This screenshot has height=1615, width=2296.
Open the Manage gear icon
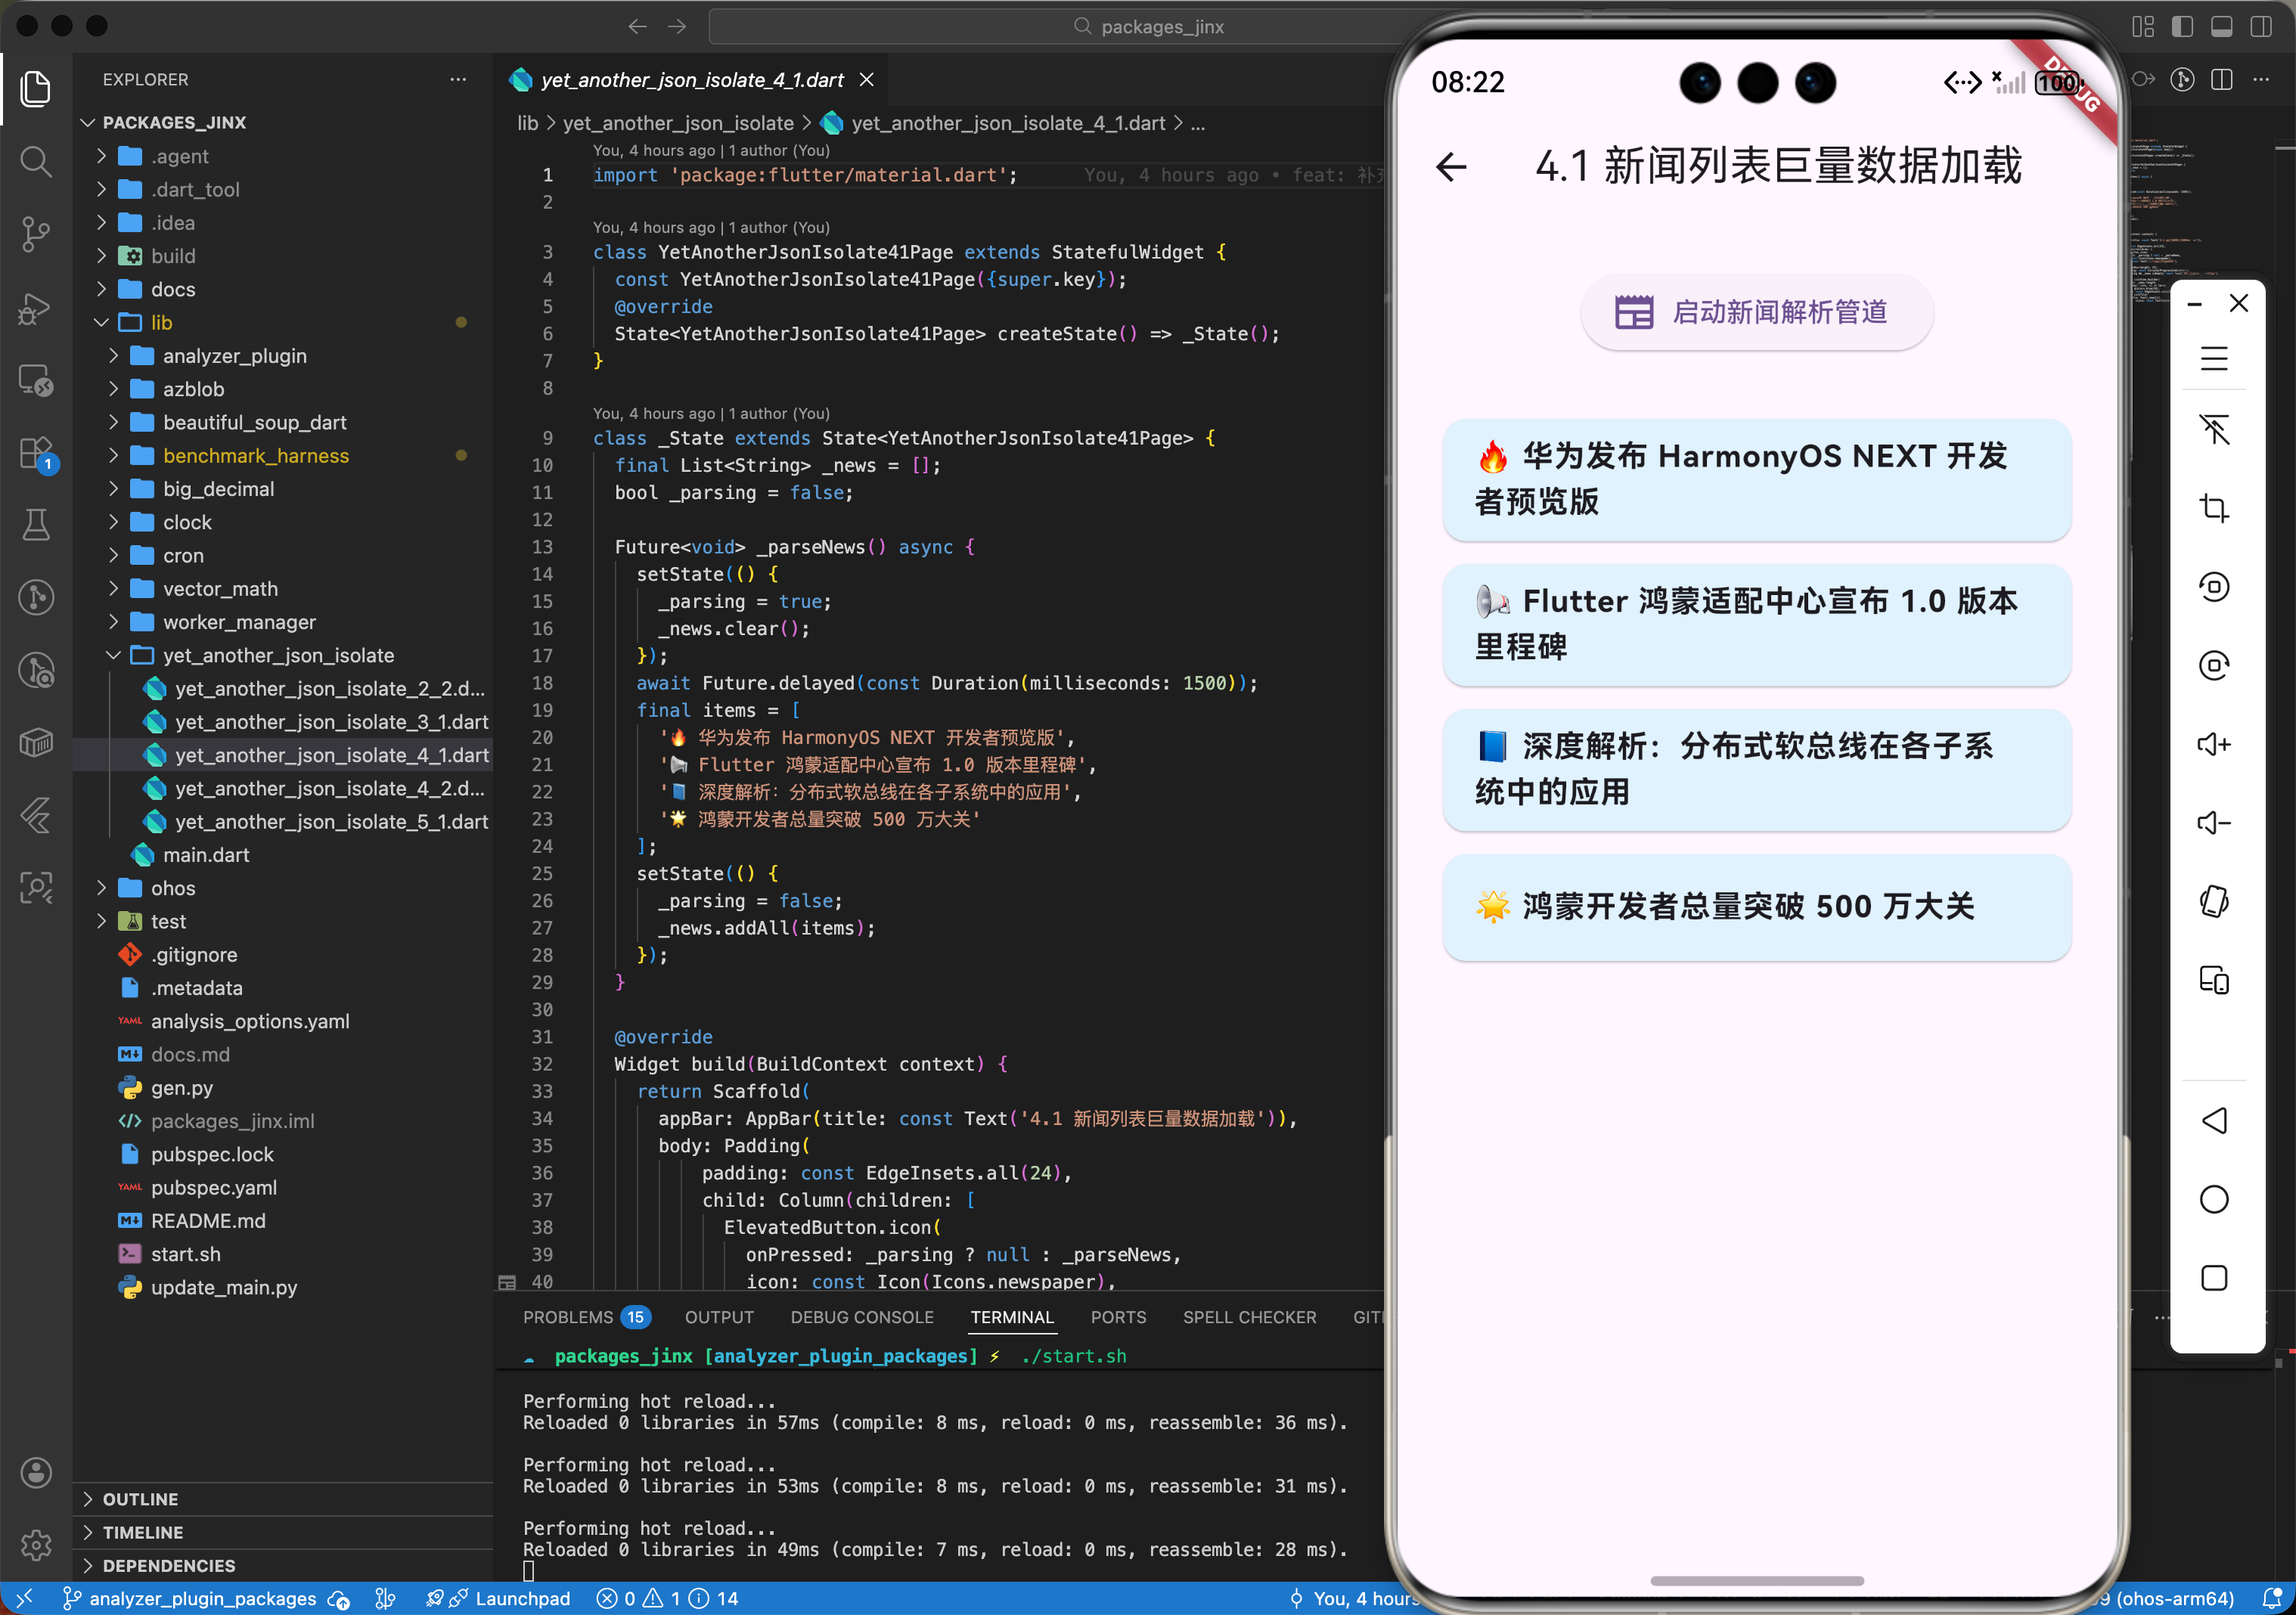(x=36, y=1545)
